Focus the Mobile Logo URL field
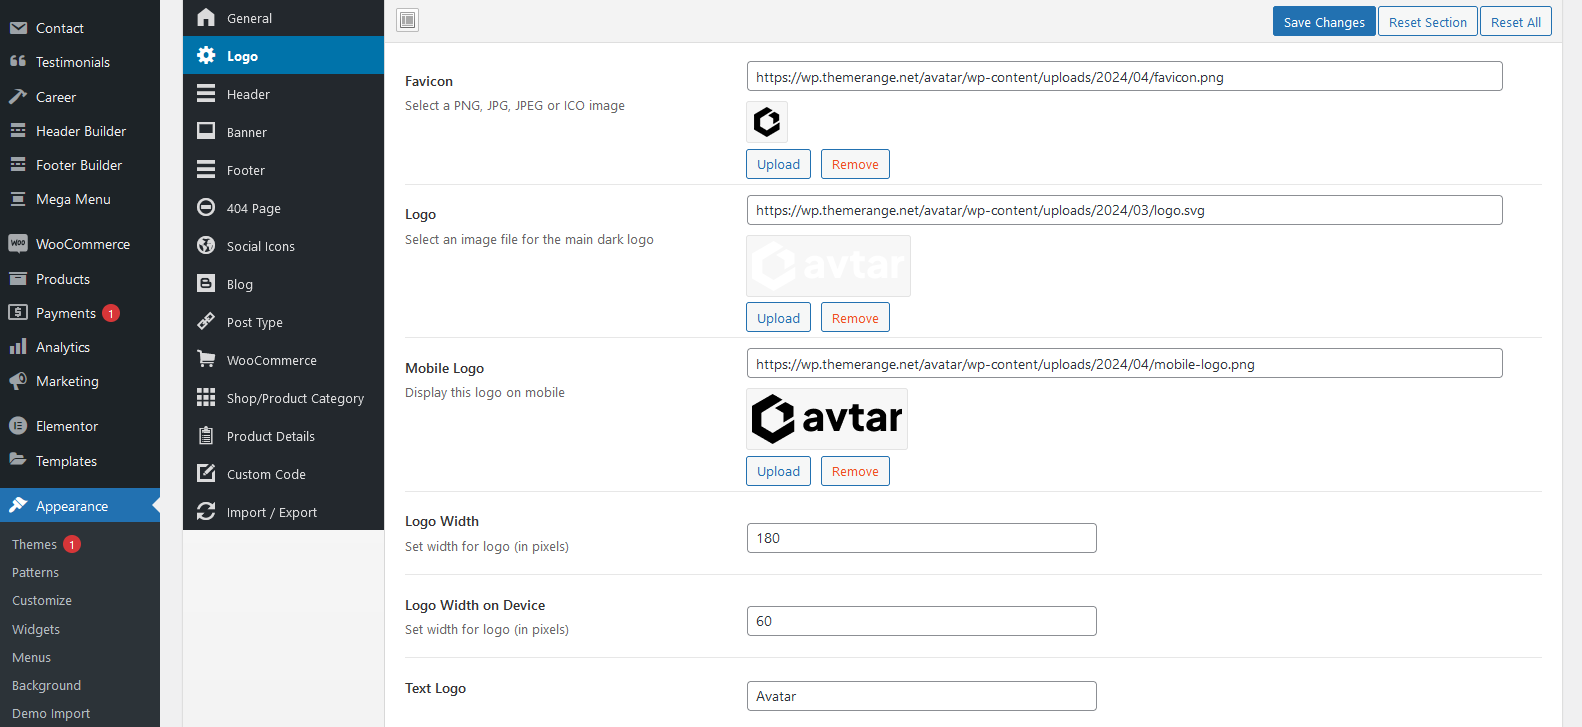The width and height of the screenshot is (1582, 727). pyautogui.click(x=1124, y=364)
